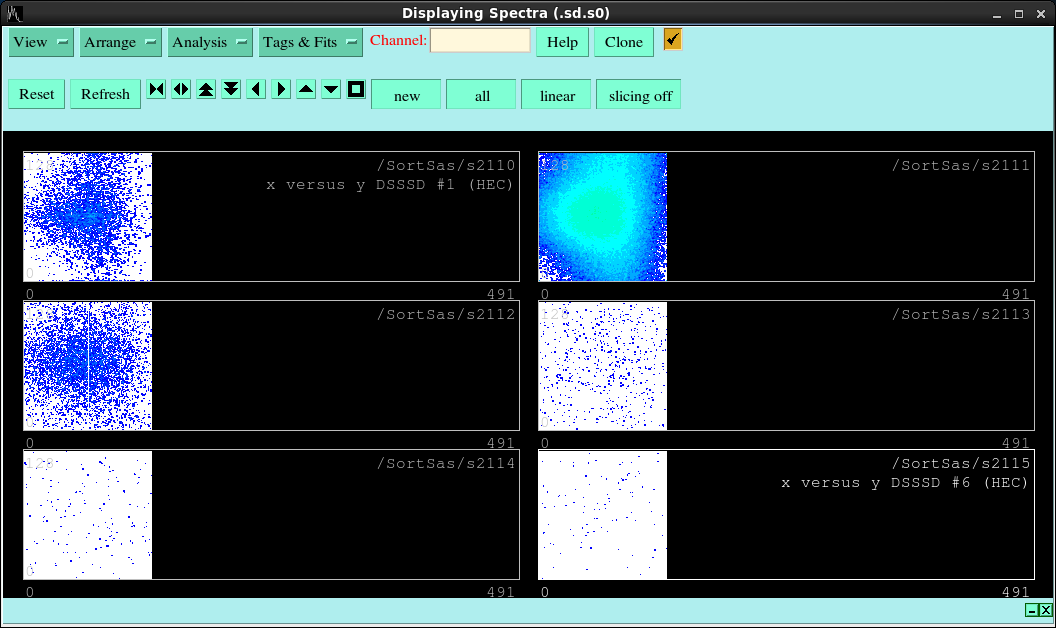Screen dimensions: 1056x628
Task: Click the /SortSas/s2113 label
Action: coord(961,314)
